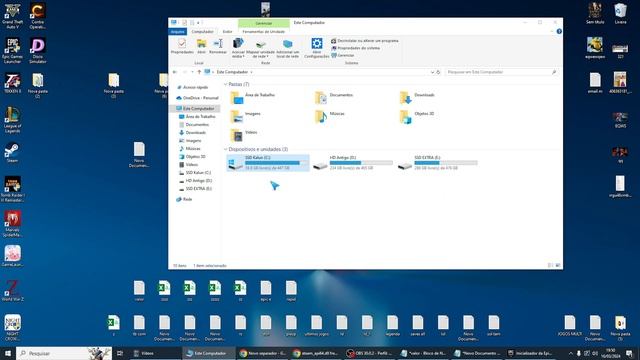Select the Vídeos folder in Pastas
The height and width of the screenshot is (360, 640).
[244, 135]
